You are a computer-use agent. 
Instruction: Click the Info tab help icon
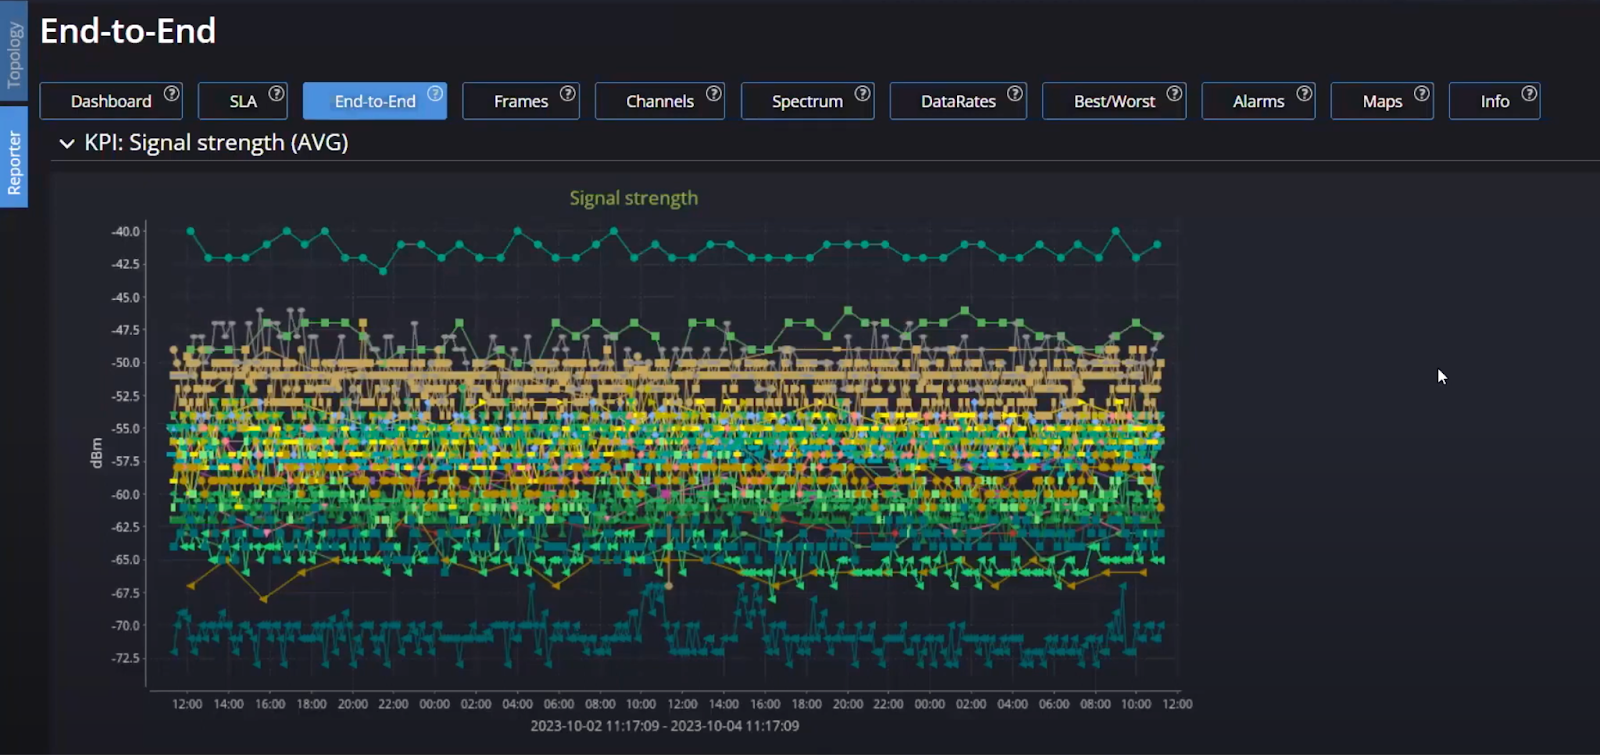tap(1530, 93)
